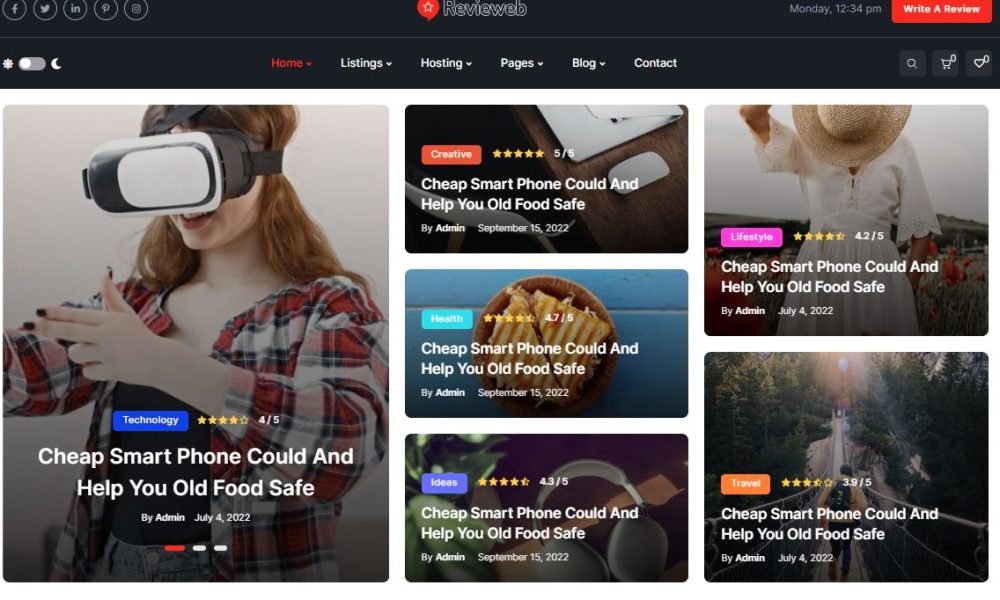
Task: Select the Ideas category tag
Action: click(x=444, y=483)
